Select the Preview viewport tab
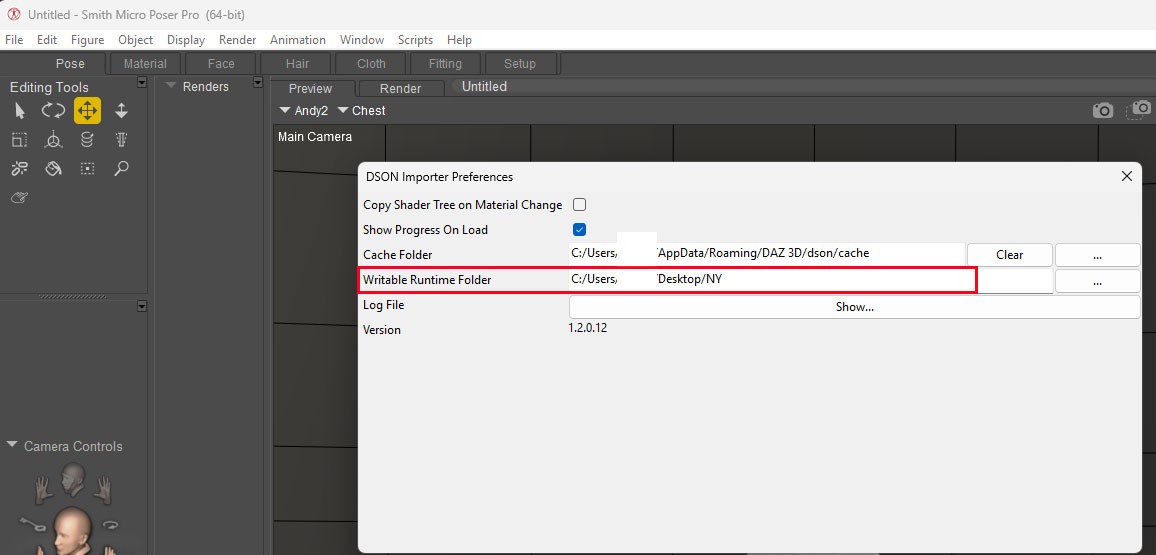Screen dimensions: 1156x555 click(x=310, y=88)
